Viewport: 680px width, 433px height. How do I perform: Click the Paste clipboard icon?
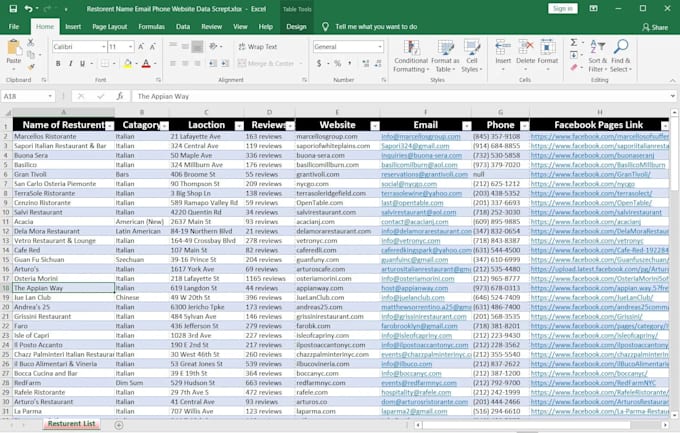point(14,49)
